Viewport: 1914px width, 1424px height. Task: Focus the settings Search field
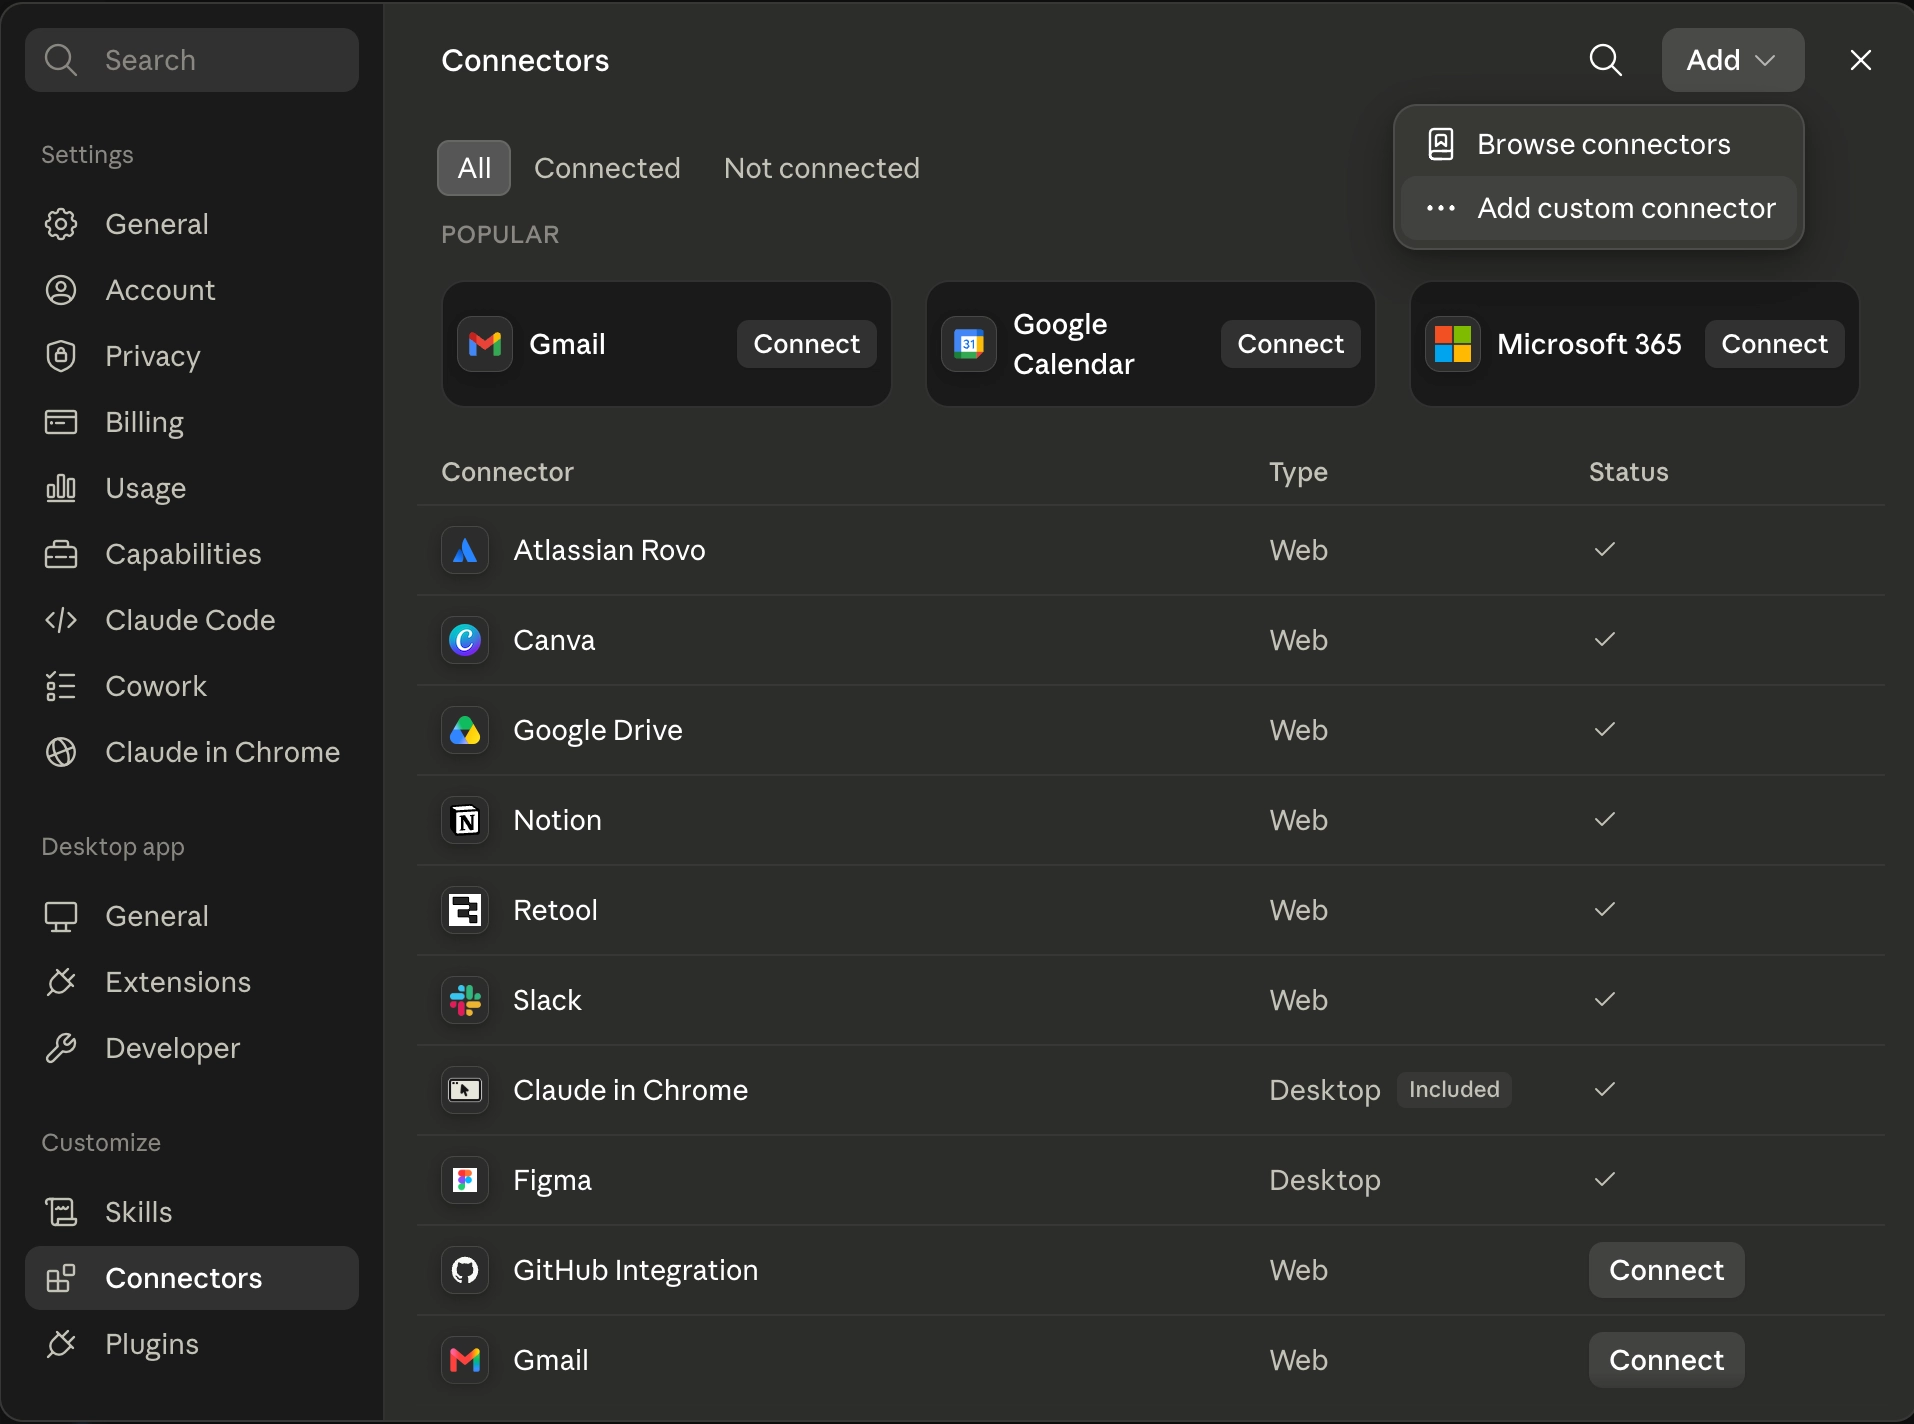point(192,60)
